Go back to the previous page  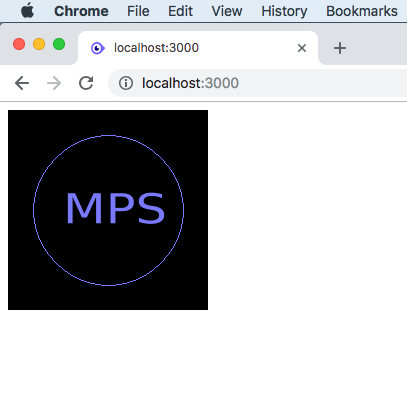pyautogui.click(x=22, y=83)
